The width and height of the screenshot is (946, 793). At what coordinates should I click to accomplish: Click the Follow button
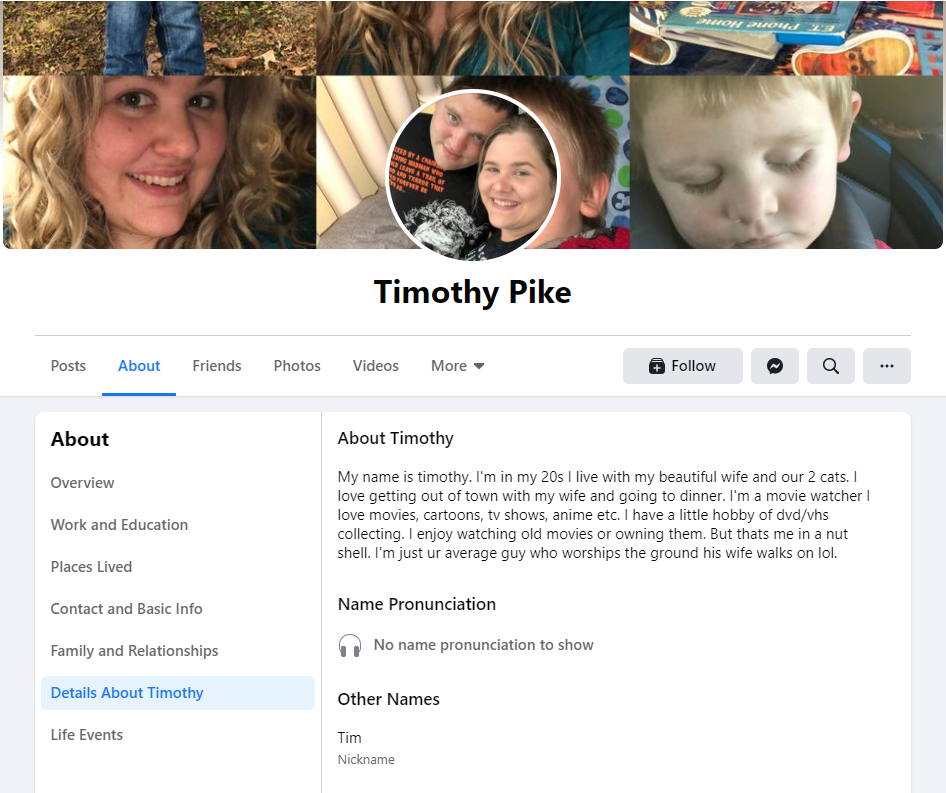pyautogui.click(x=683, y=366)
